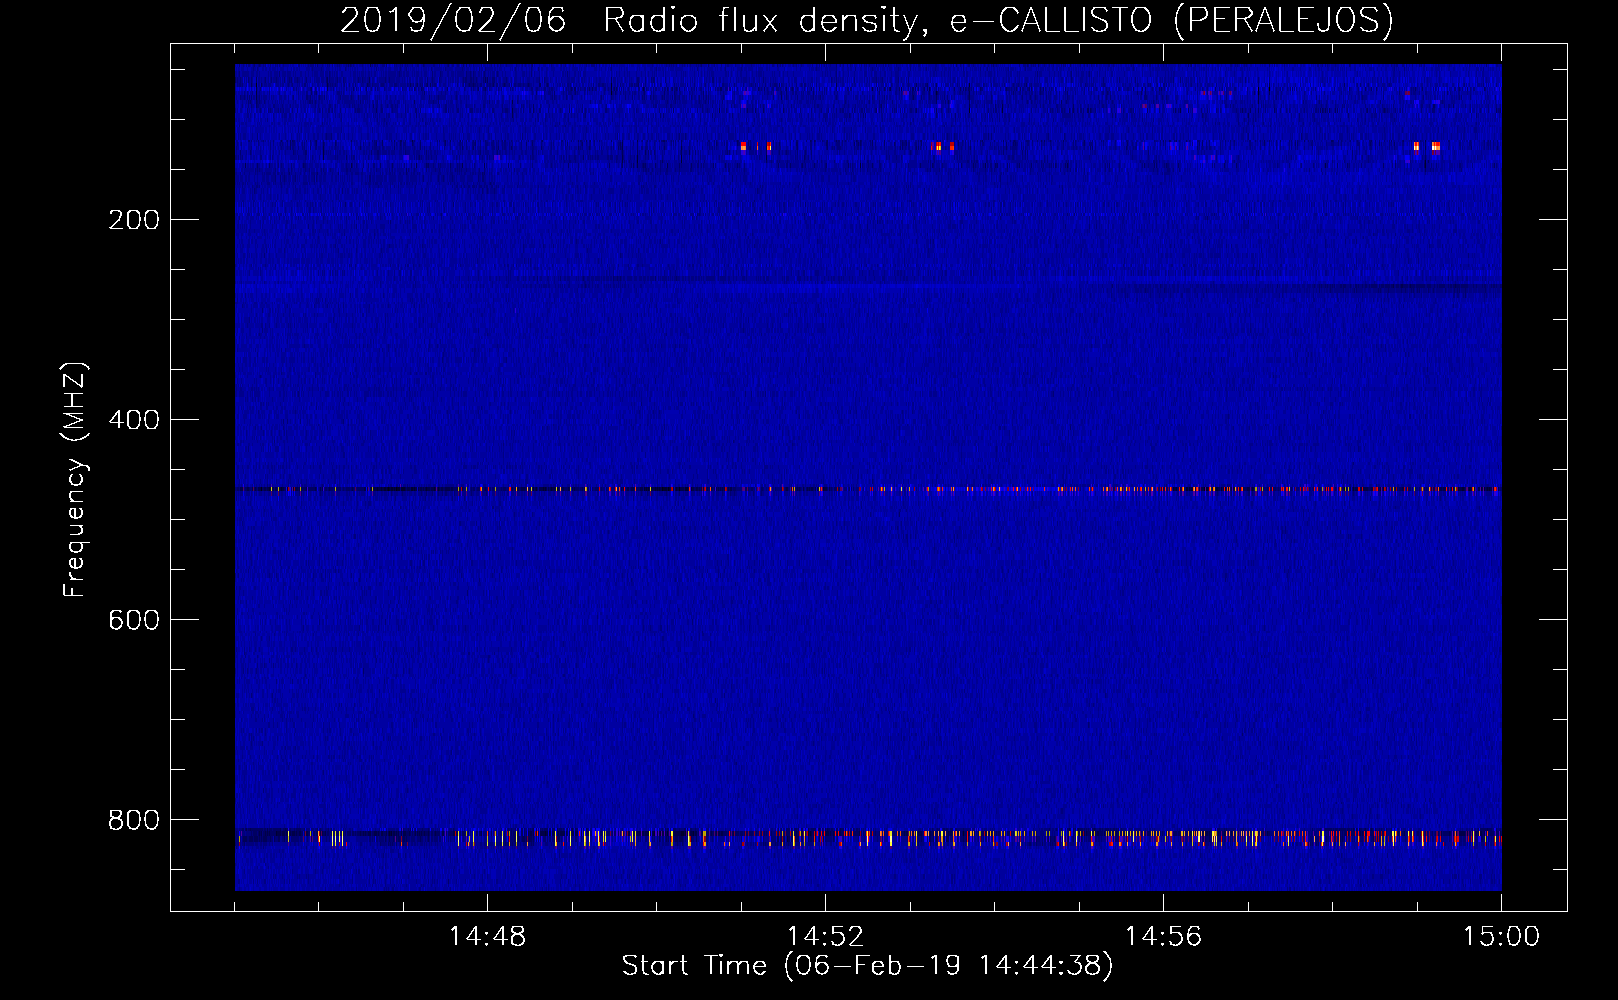
Task: Click the Start Time axis label
Action: [867, 966]
